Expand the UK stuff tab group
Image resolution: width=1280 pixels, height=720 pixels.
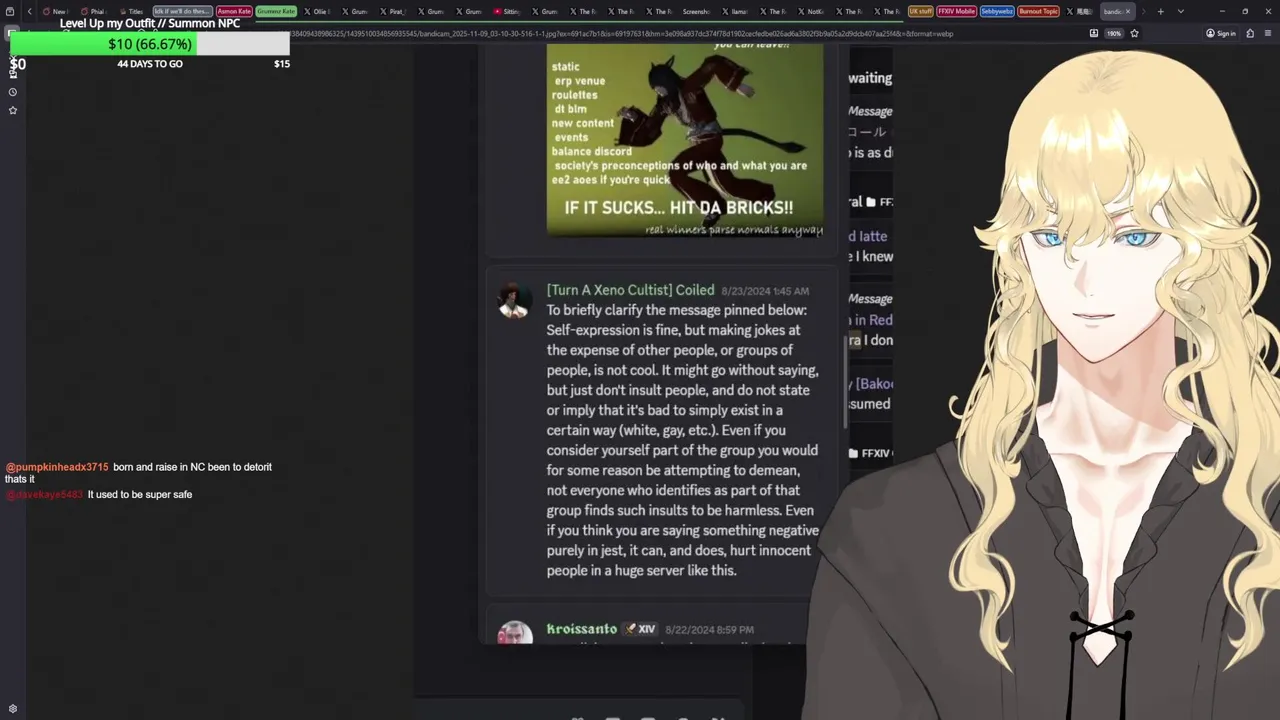pos(920,11)
